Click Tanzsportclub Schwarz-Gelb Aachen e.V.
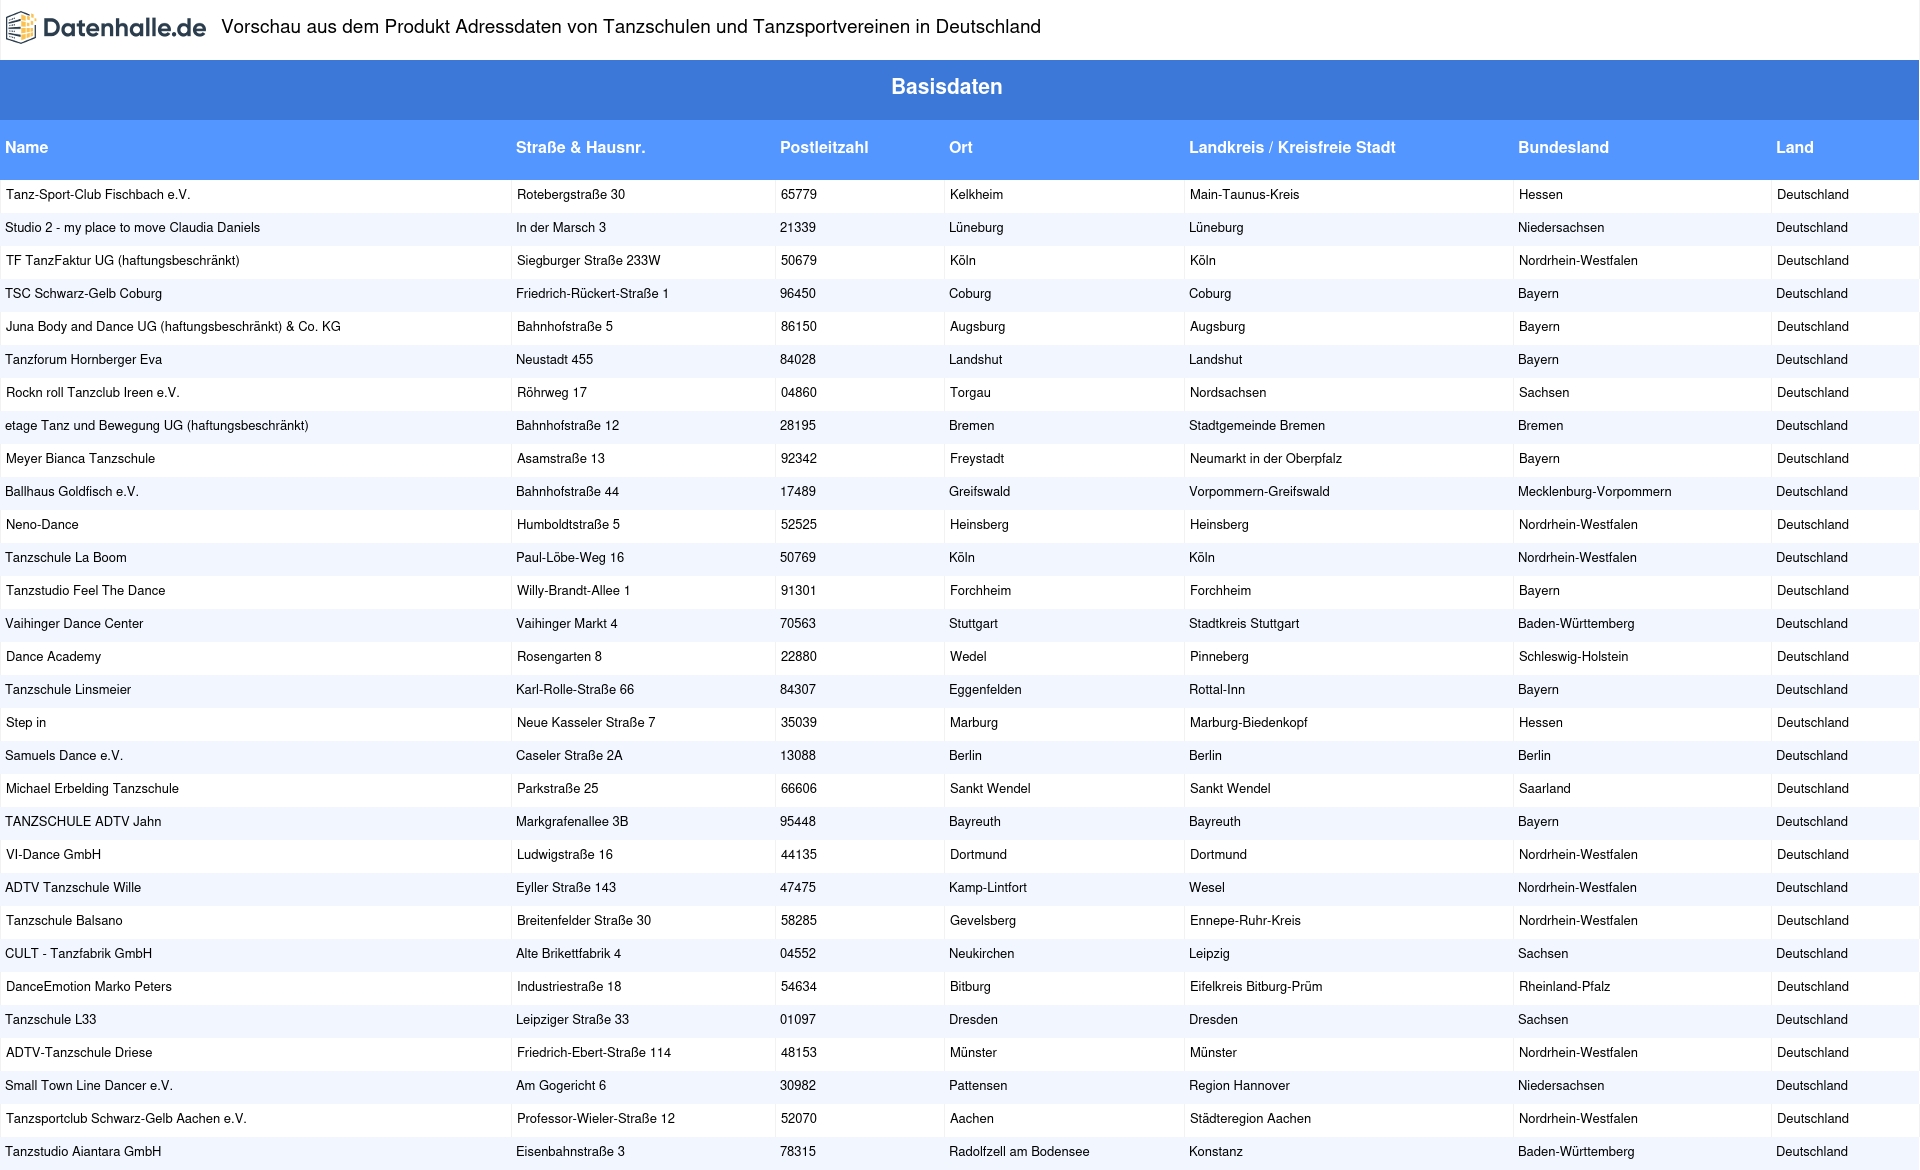The image size is (1920, 1170). (126, 1118)
